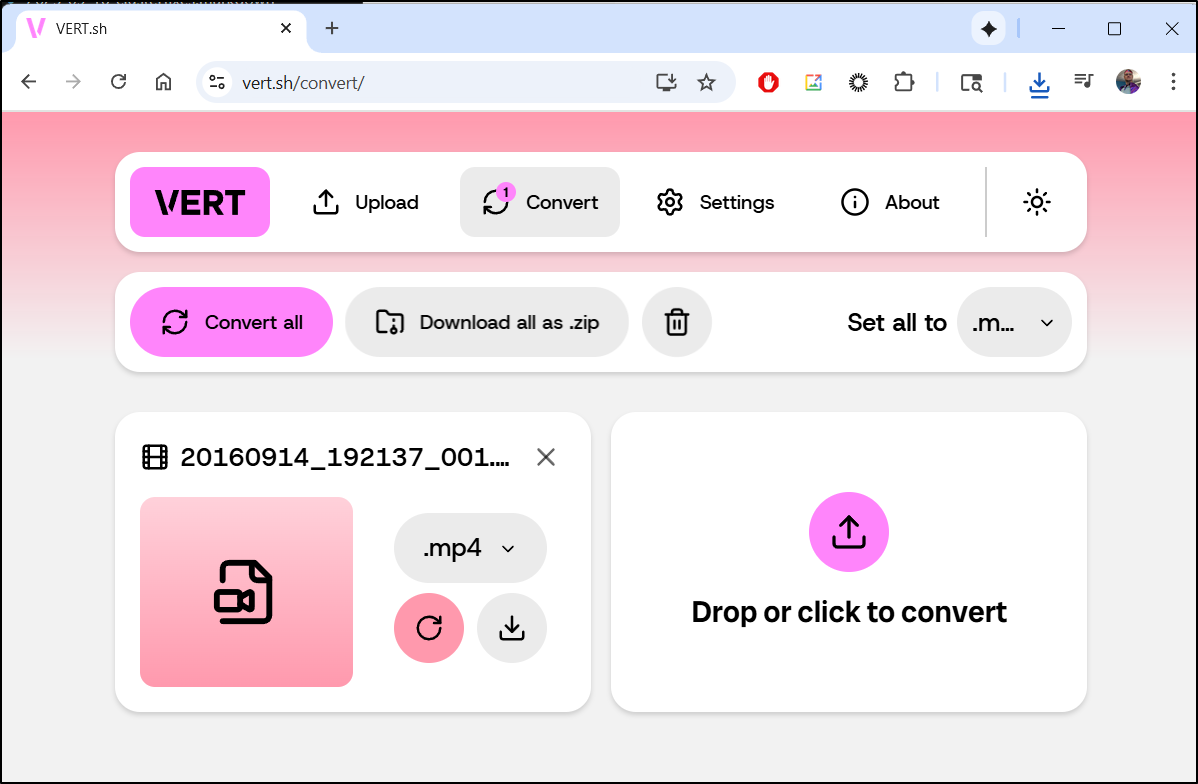
Task: Open the Settings page
Action: click(715, 202)
